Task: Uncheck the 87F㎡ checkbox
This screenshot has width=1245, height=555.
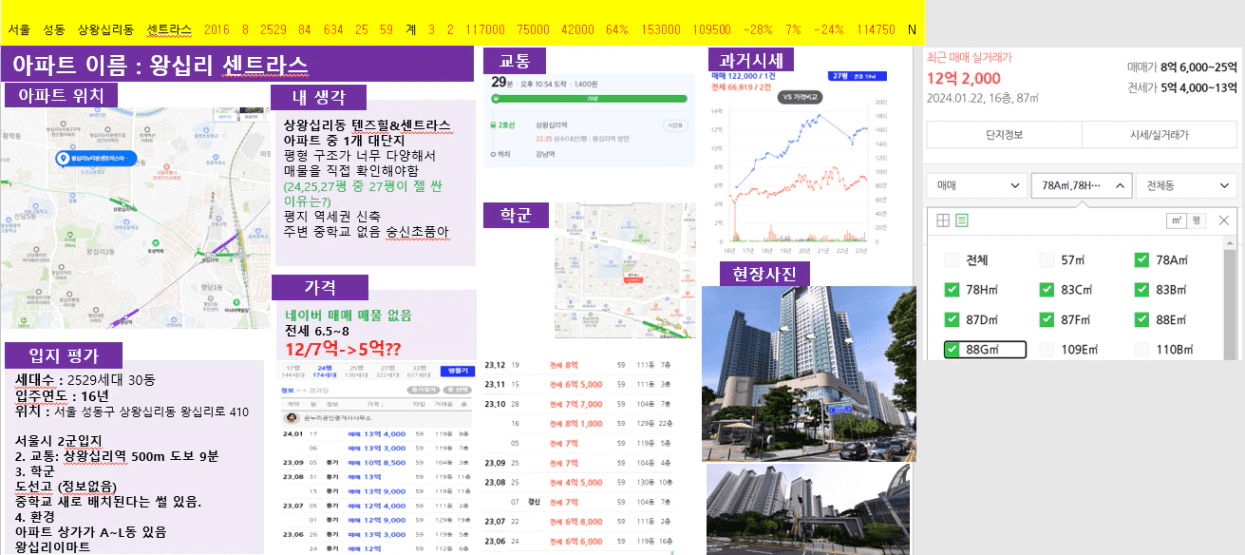Action: [1046, 320]
